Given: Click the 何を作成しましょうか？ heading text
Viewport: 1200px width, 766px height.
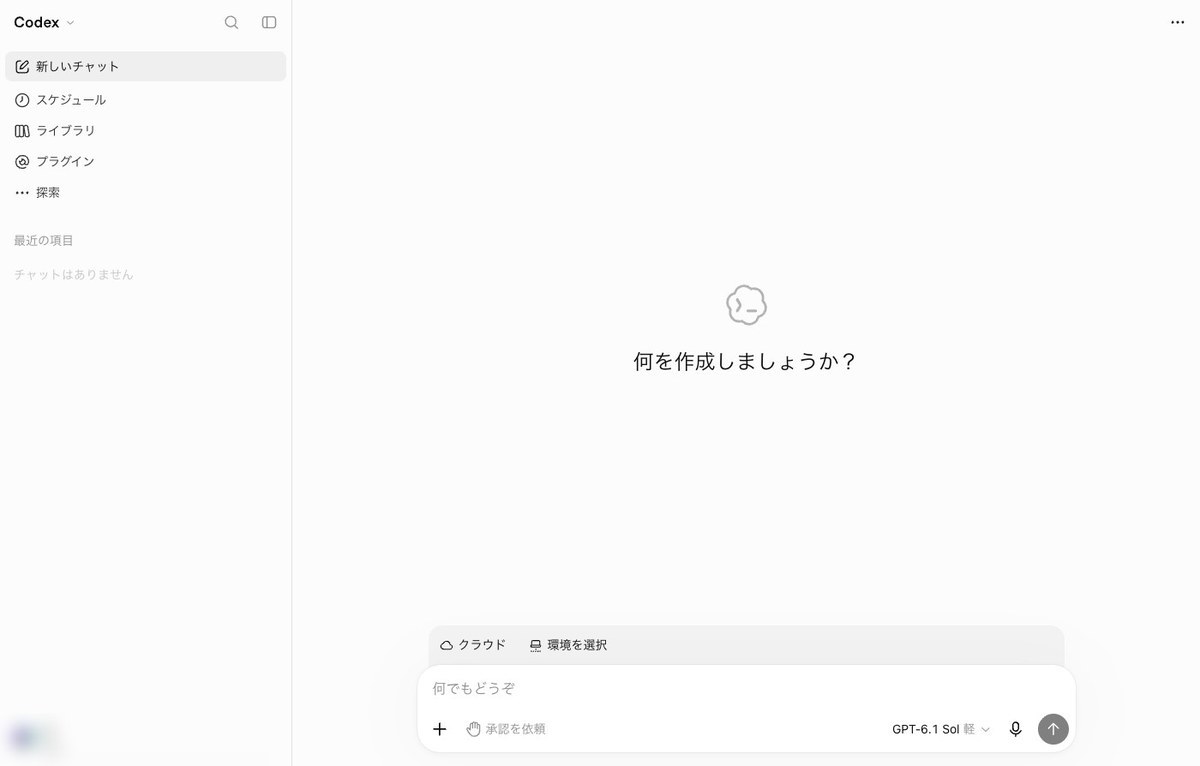Looking at the screenshot, I should tap(746, 362).
